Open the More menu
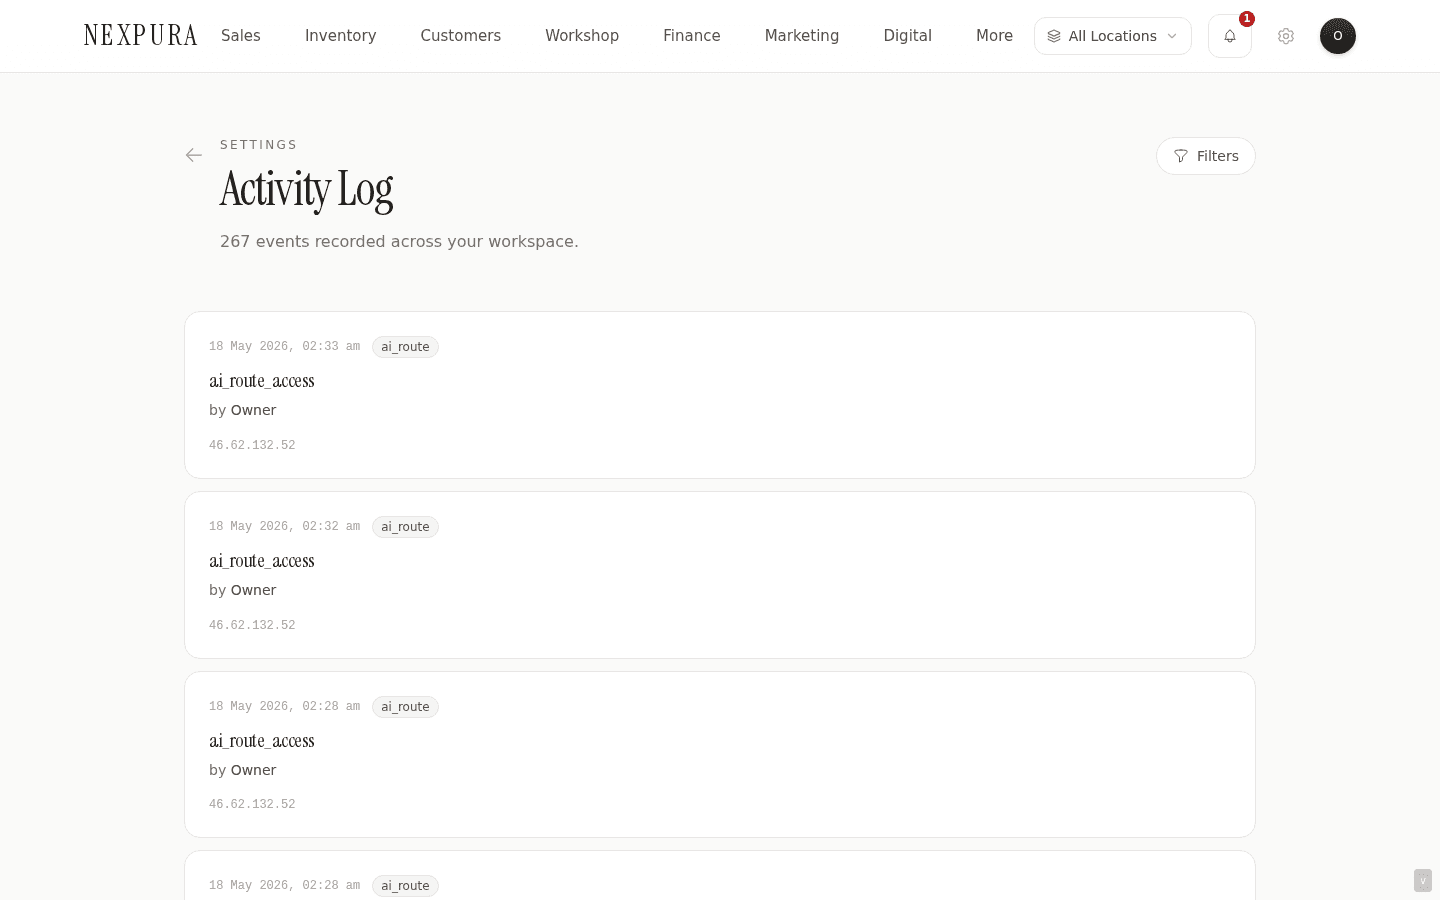The image size is (1440, 900). [x=995, y=36]
